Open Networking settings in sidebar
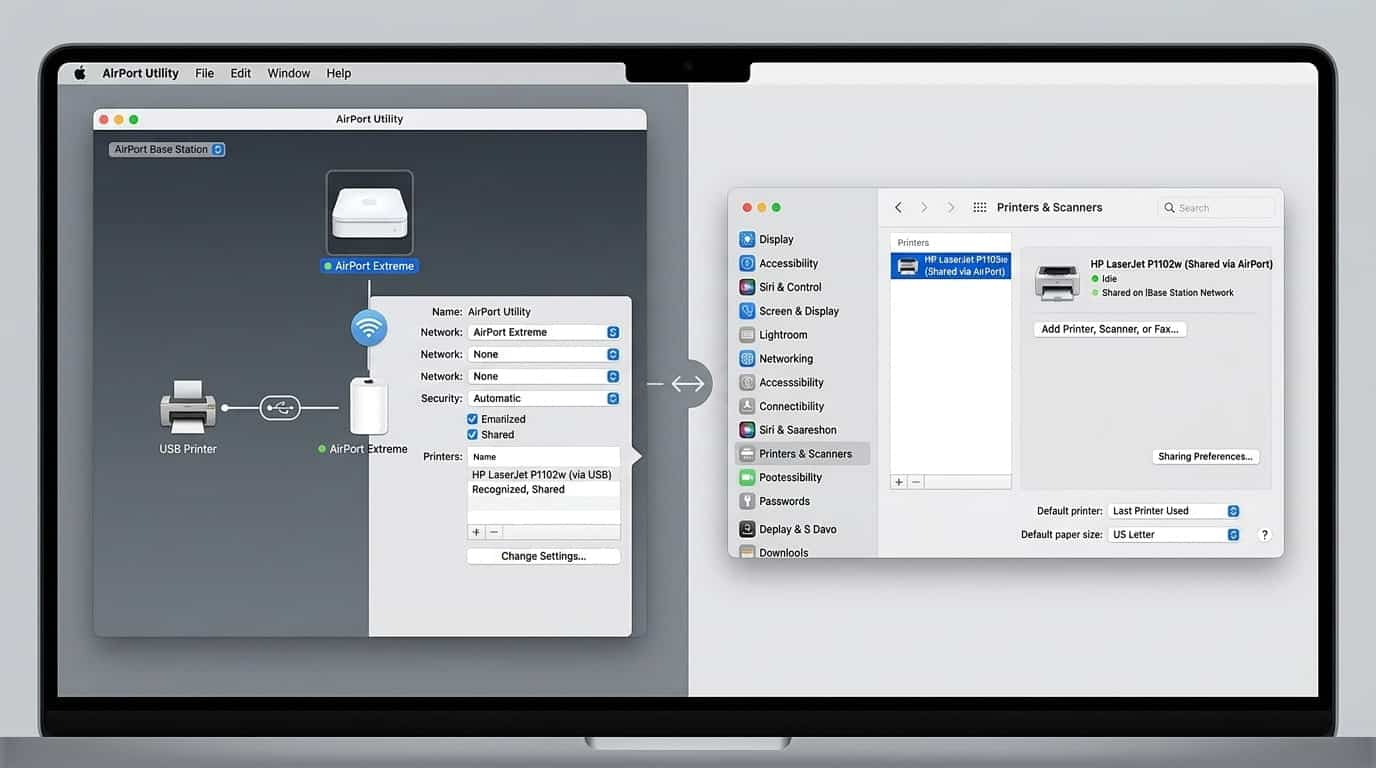The height and width of the screenshot is (768, 1376). point(803,359)
